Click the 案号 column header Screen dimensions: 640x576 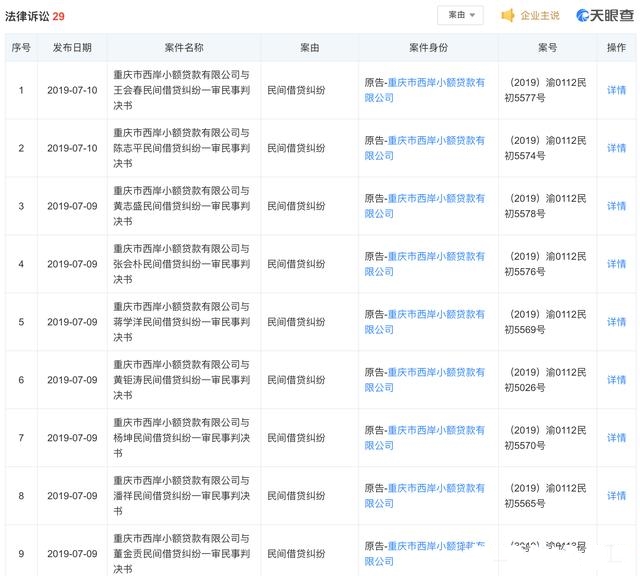(x=547, y=48)
